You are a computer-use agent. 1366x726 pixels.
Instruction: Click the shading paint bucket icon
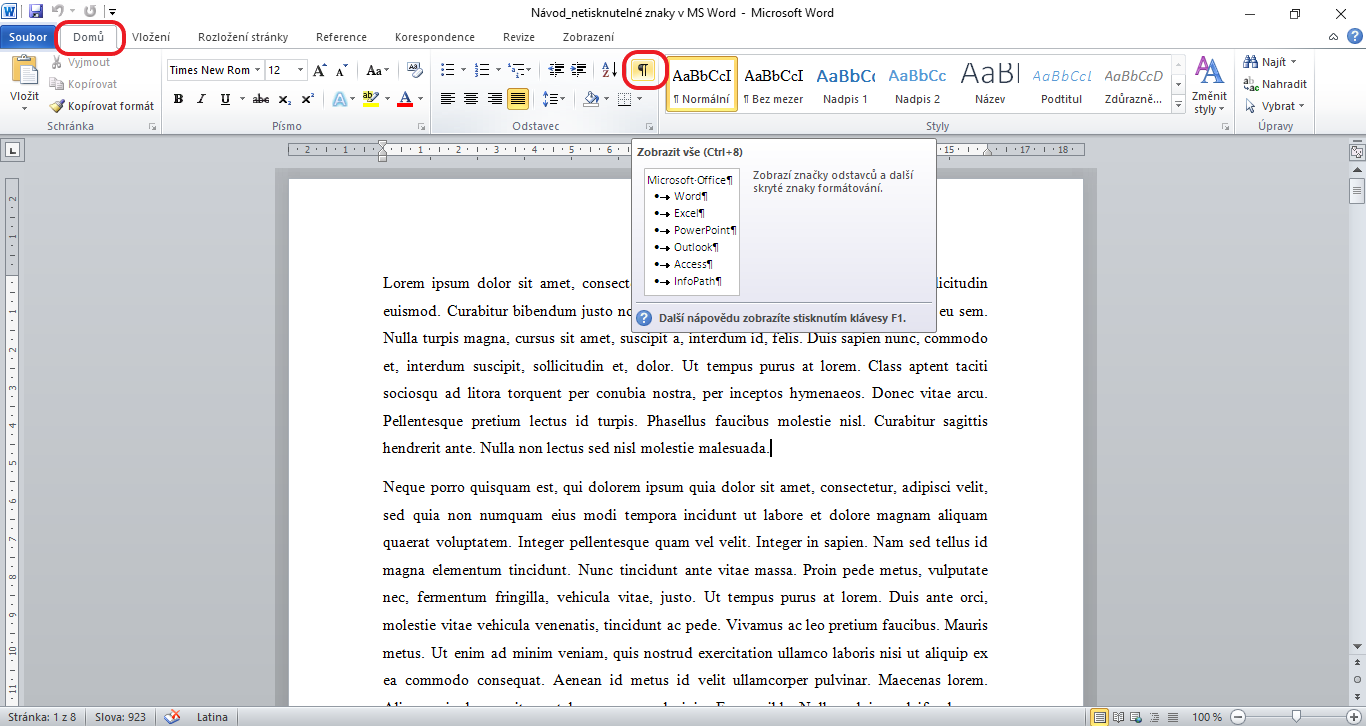tap(590, 99)
